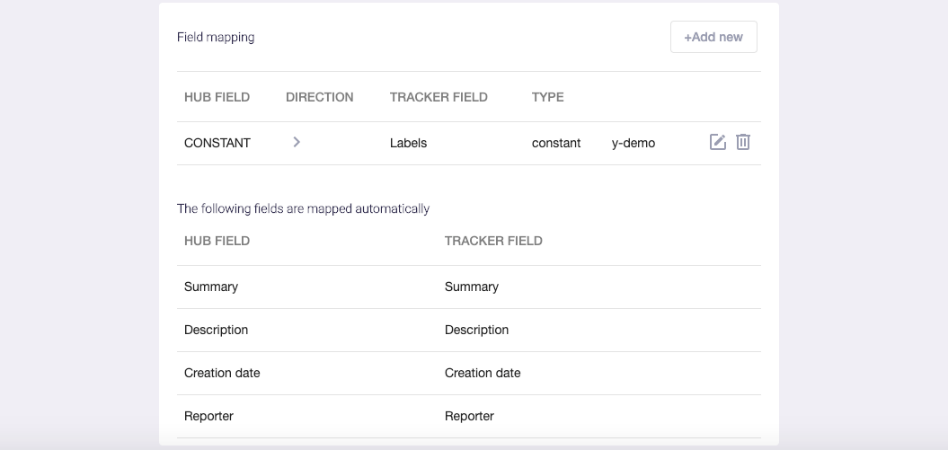
Task: Select the Creation date tracker field cell
Action: click(x=482, y=373)
